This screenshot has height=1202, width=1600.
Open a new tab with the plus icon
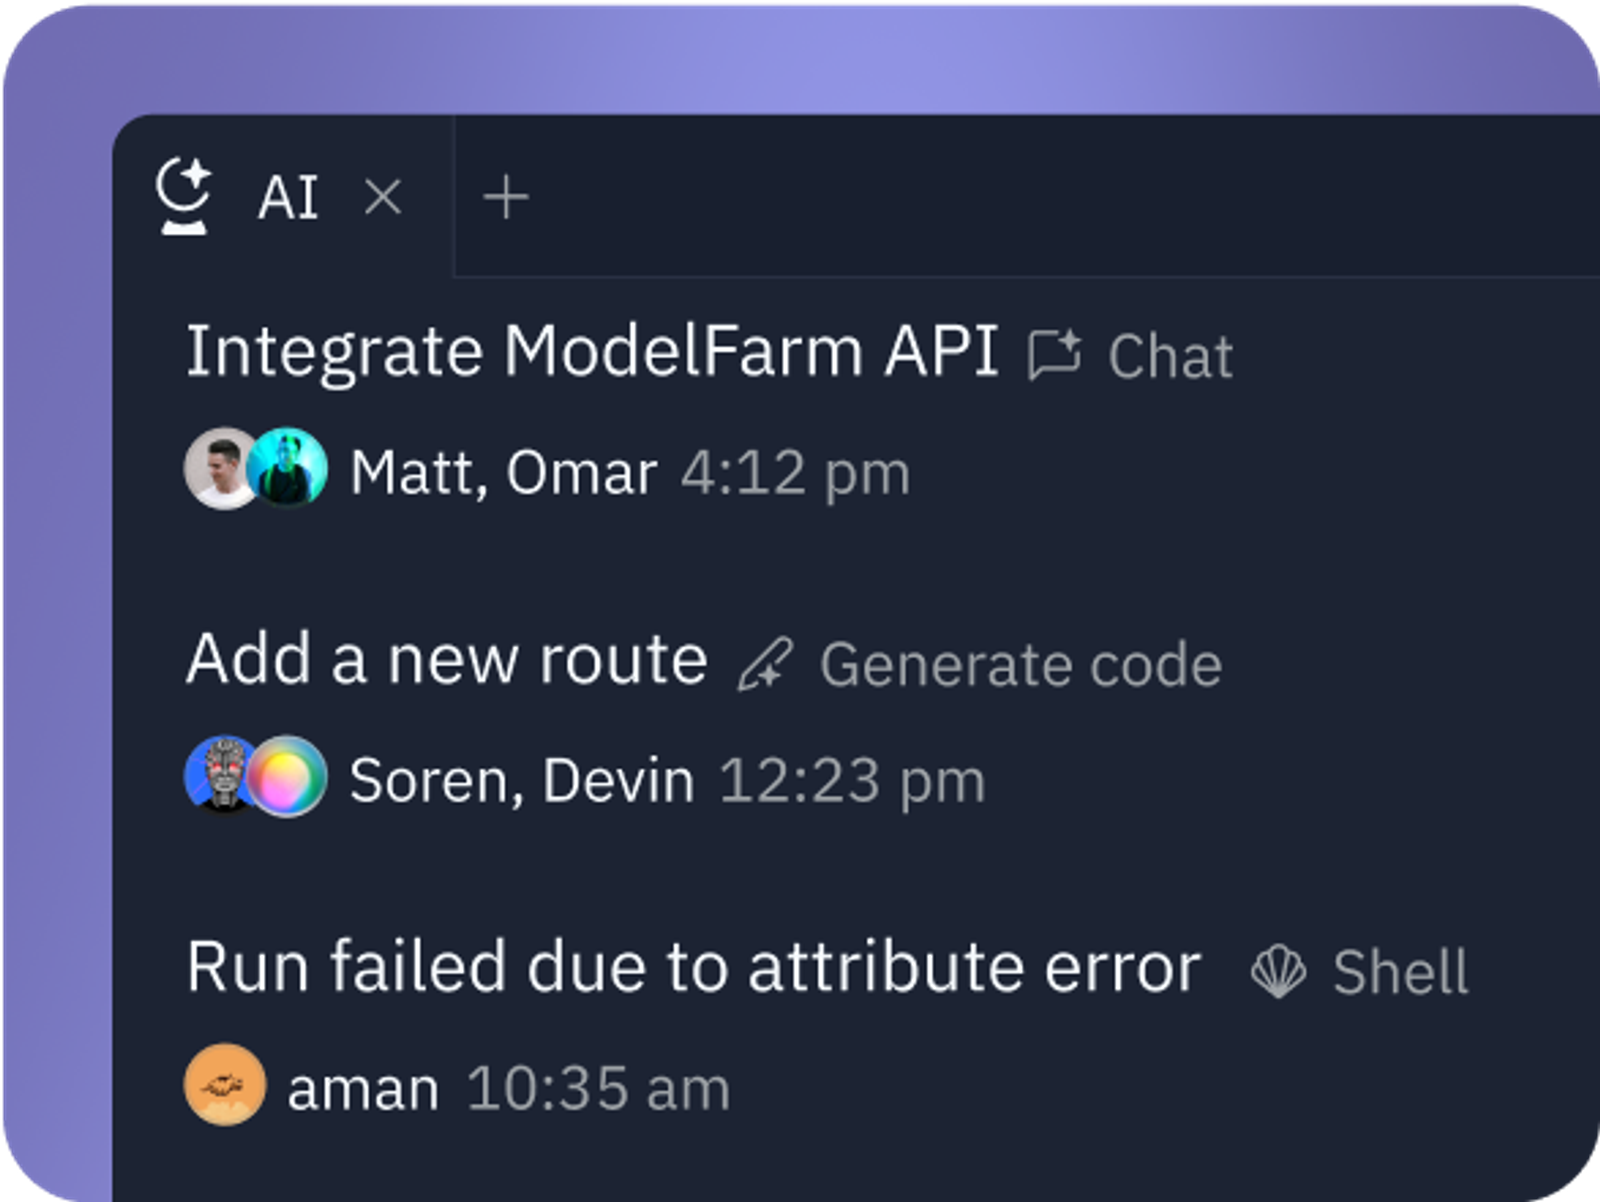(506, 196)
